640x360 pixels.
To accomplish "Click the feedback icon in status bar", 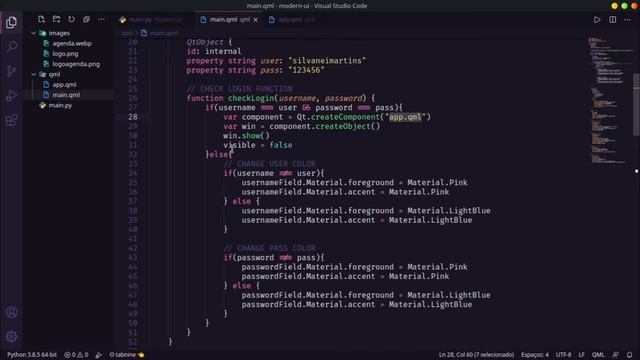I will tap(615, 355).
